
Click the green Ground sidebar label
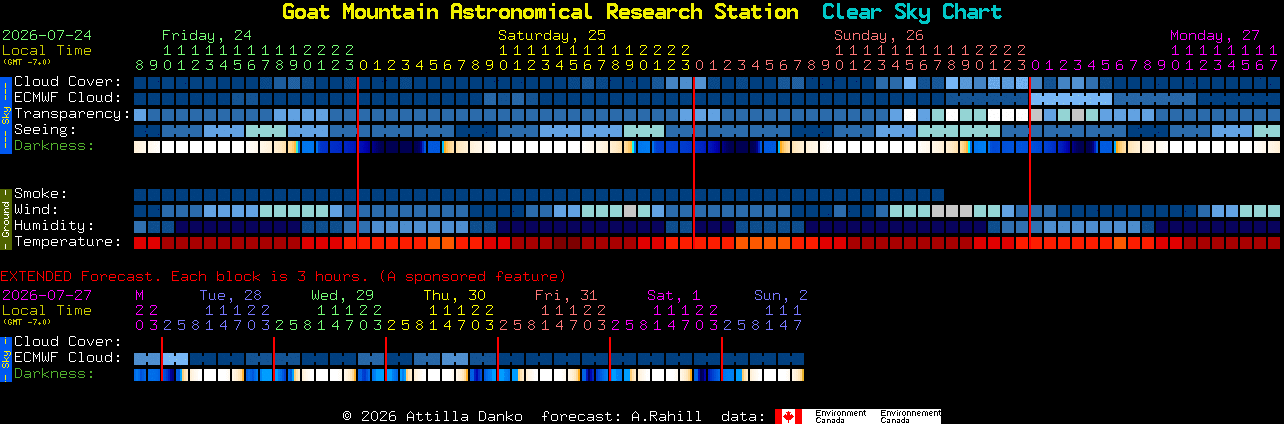(x=5, y=218)
